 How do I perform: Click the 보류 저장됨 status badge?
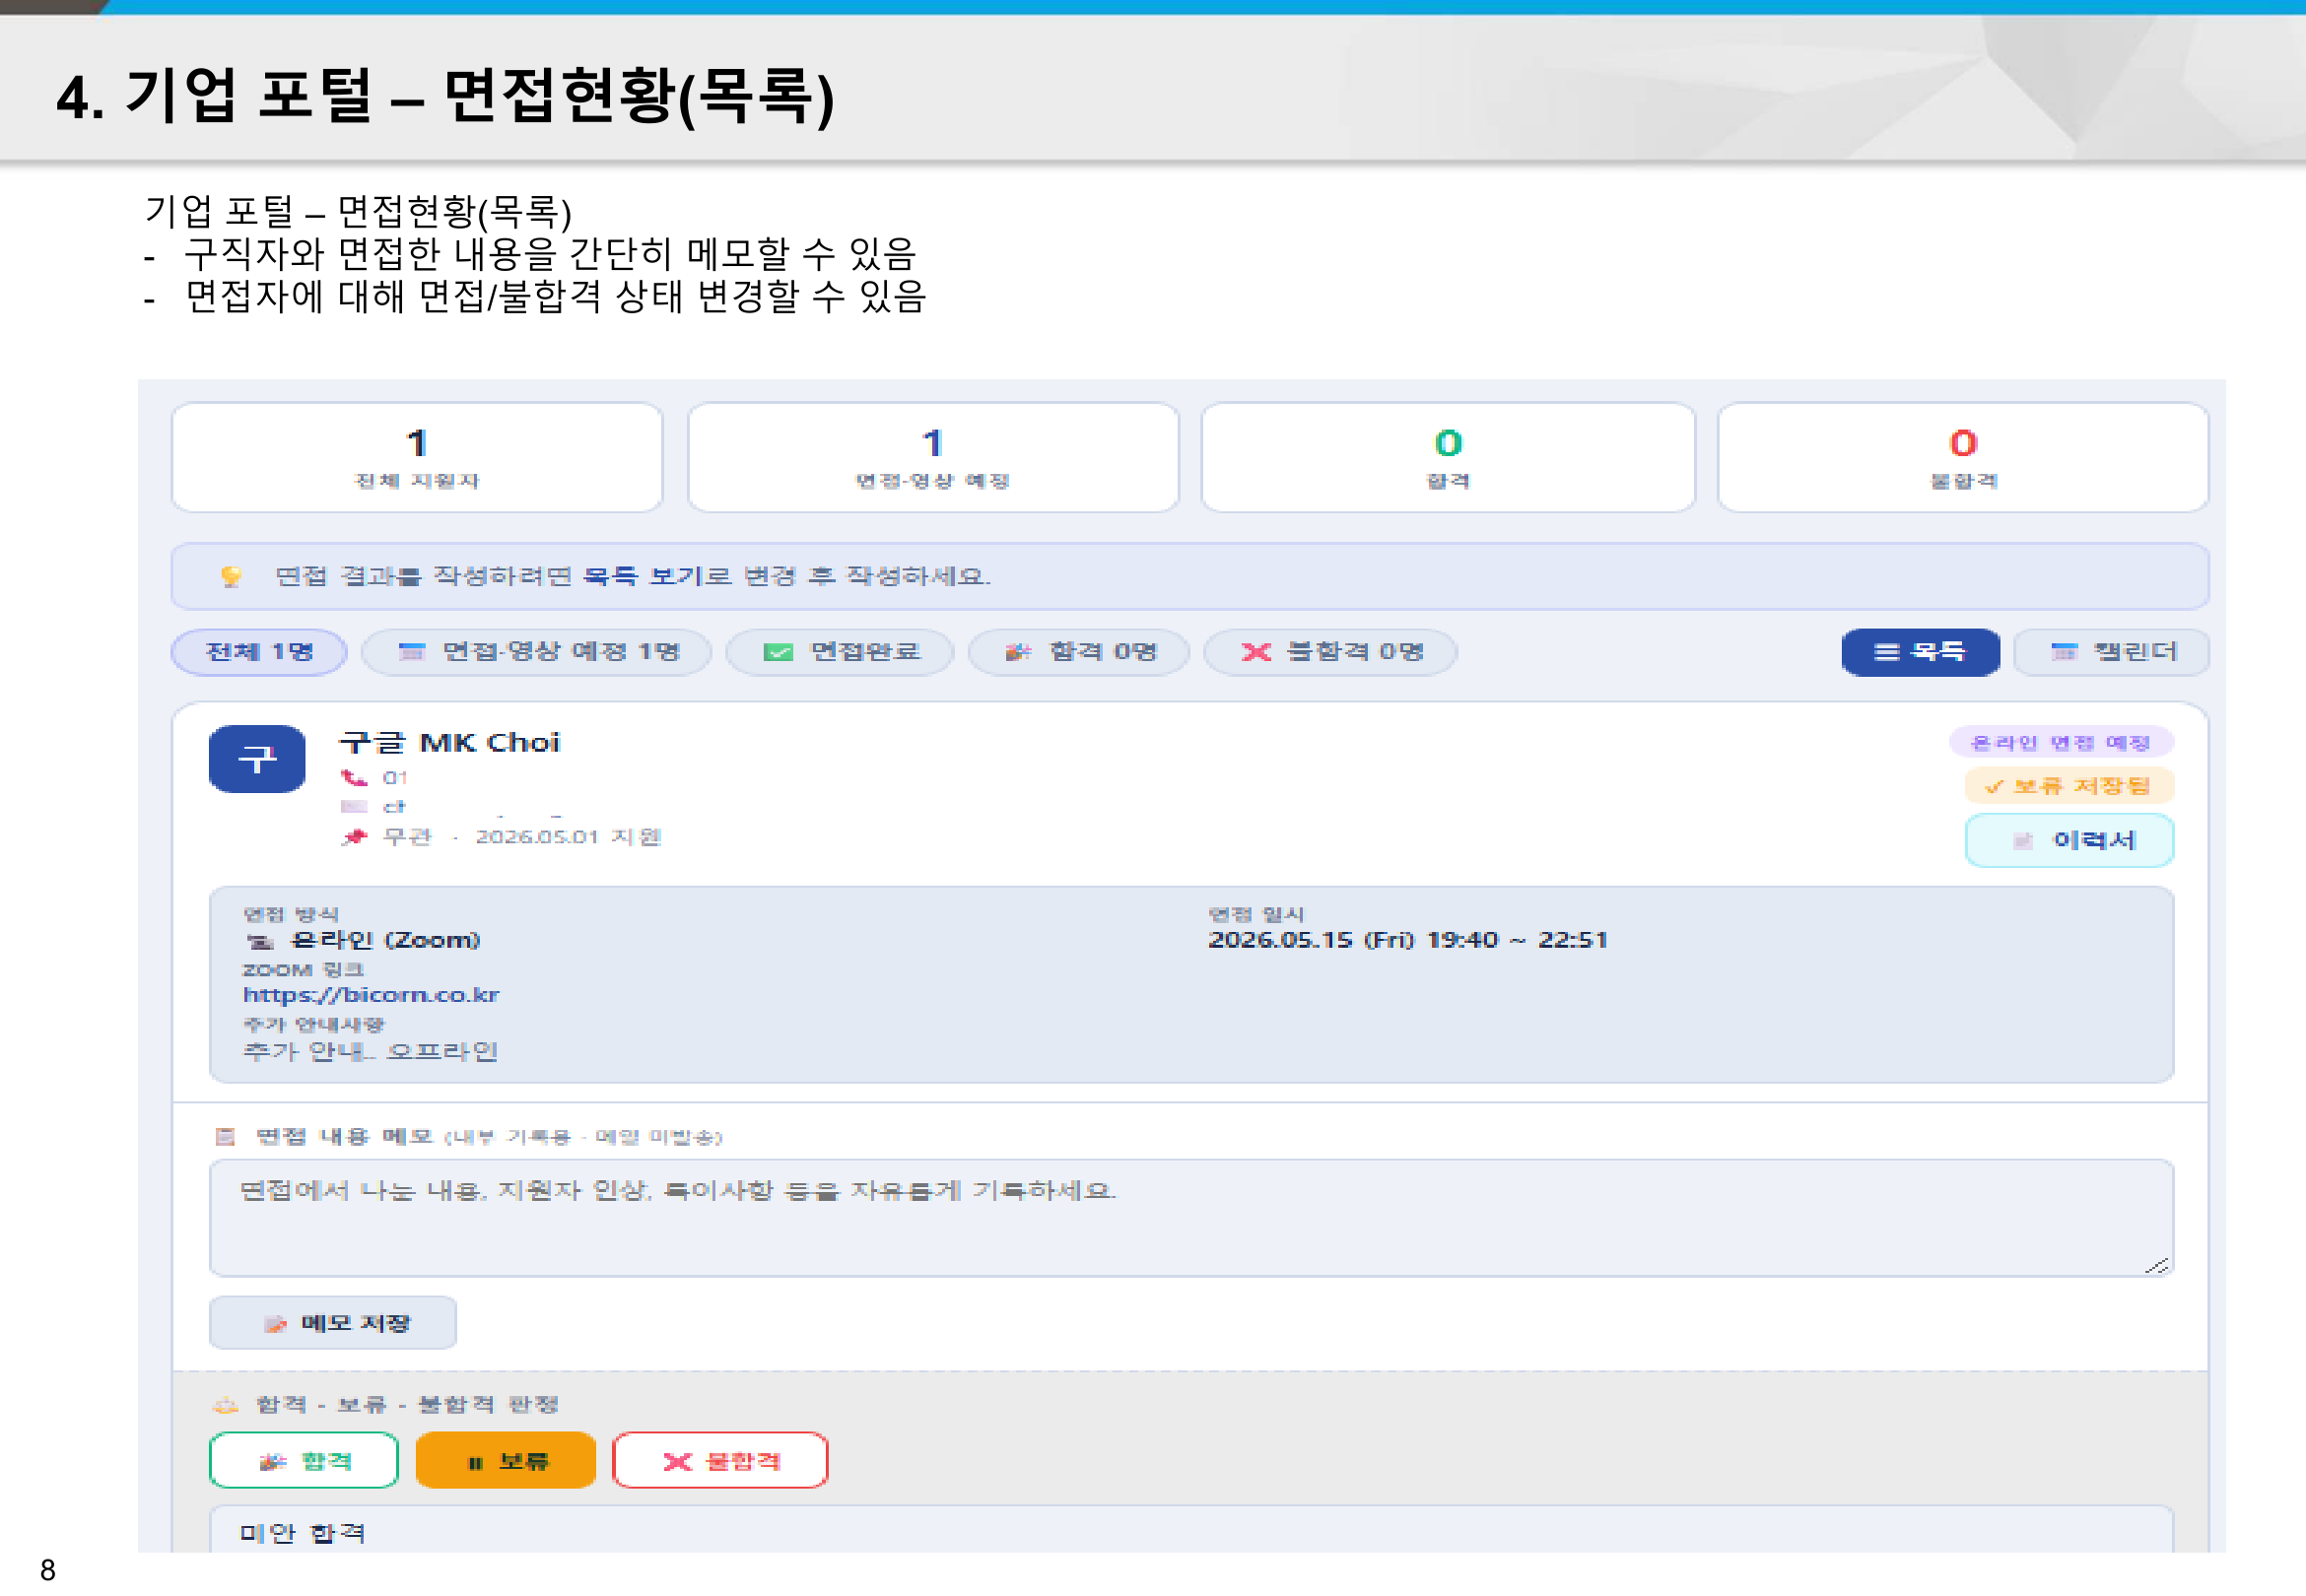coord(2069,786)
